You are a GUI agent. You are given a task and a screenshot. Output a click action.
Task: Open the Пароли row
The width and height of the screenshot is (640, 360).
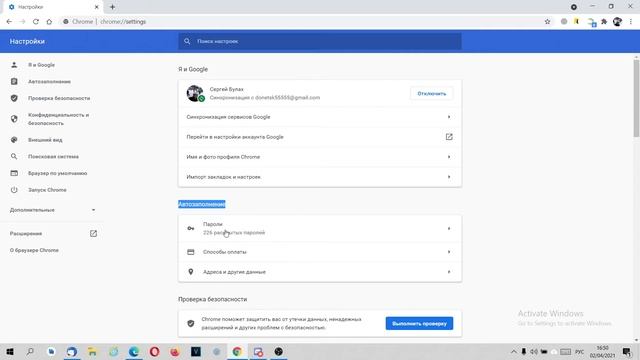click(x=320, y=229)
